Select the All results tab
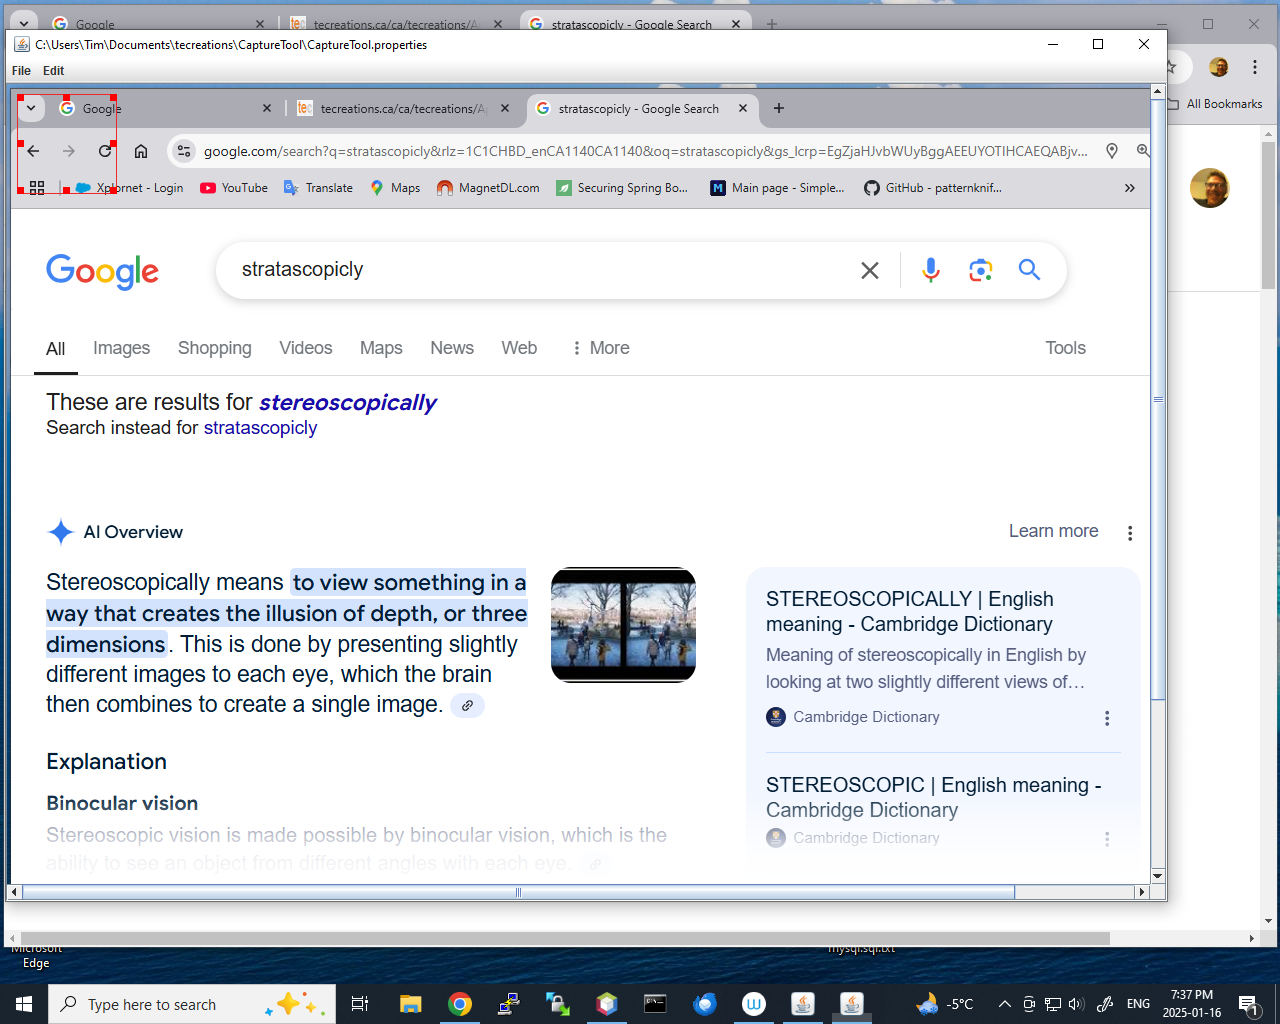 pos(56,349)
